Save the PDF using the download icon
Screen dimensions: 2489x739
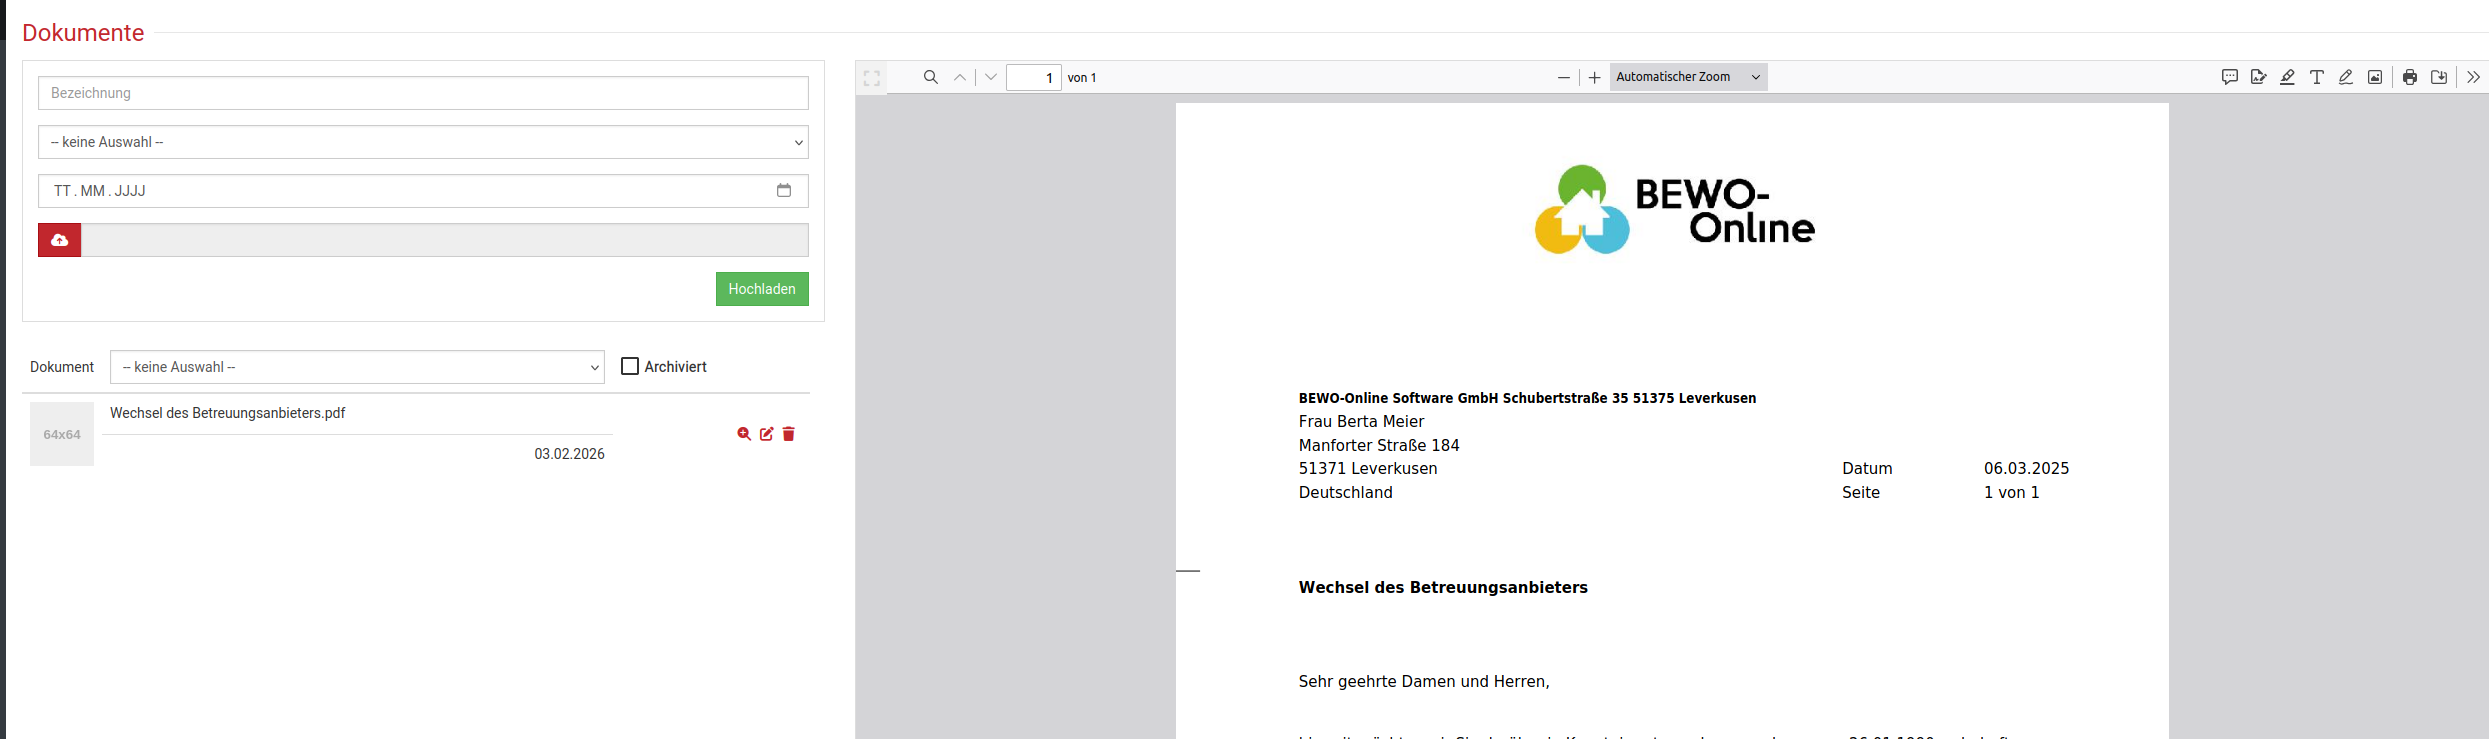[x=2439, y=77]
